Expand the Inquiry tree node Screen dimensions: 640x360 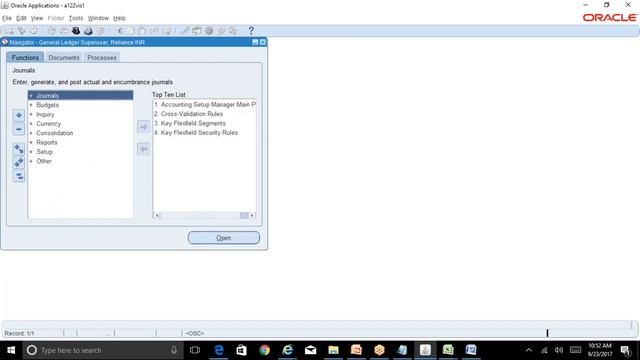(31, 114)
